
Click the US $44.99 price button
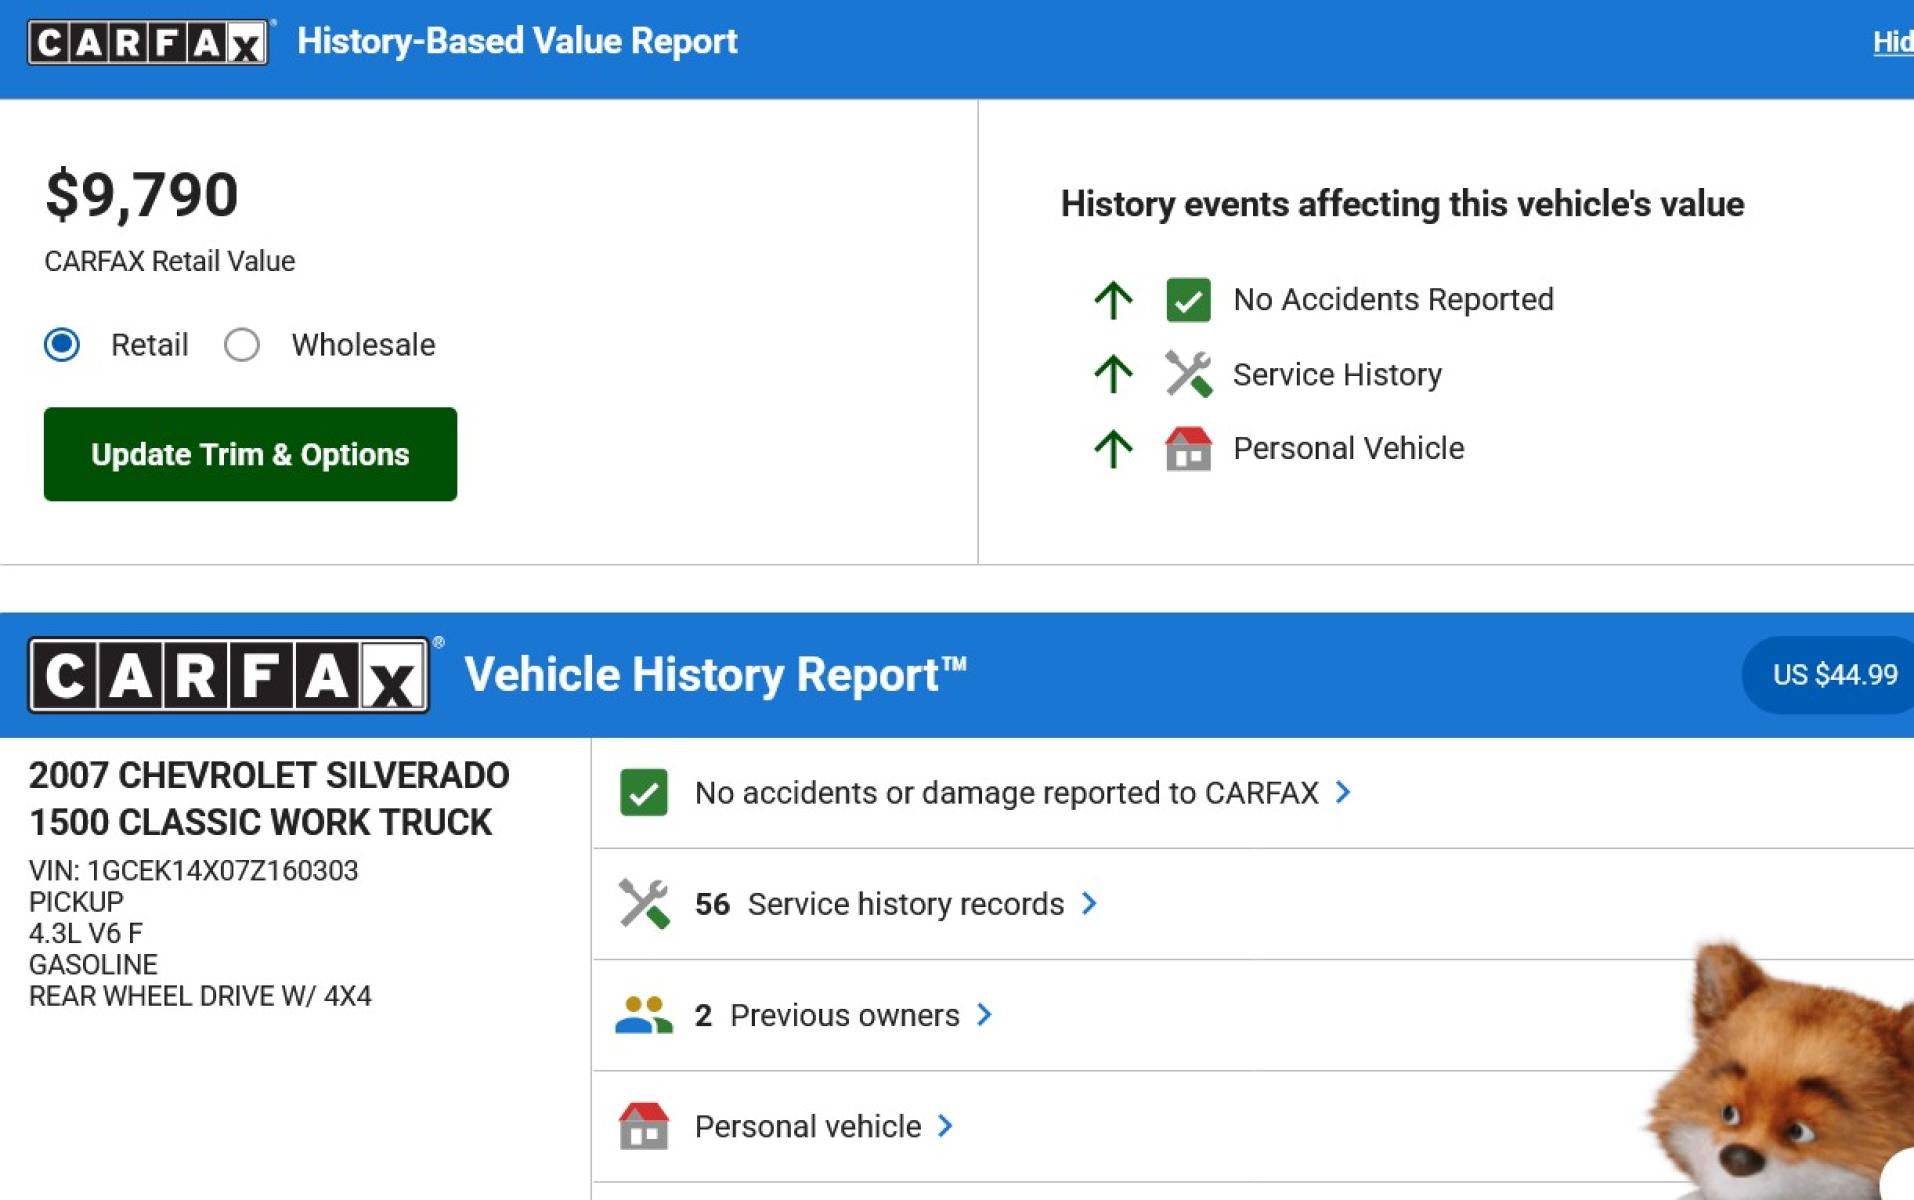coord(1830,675)
